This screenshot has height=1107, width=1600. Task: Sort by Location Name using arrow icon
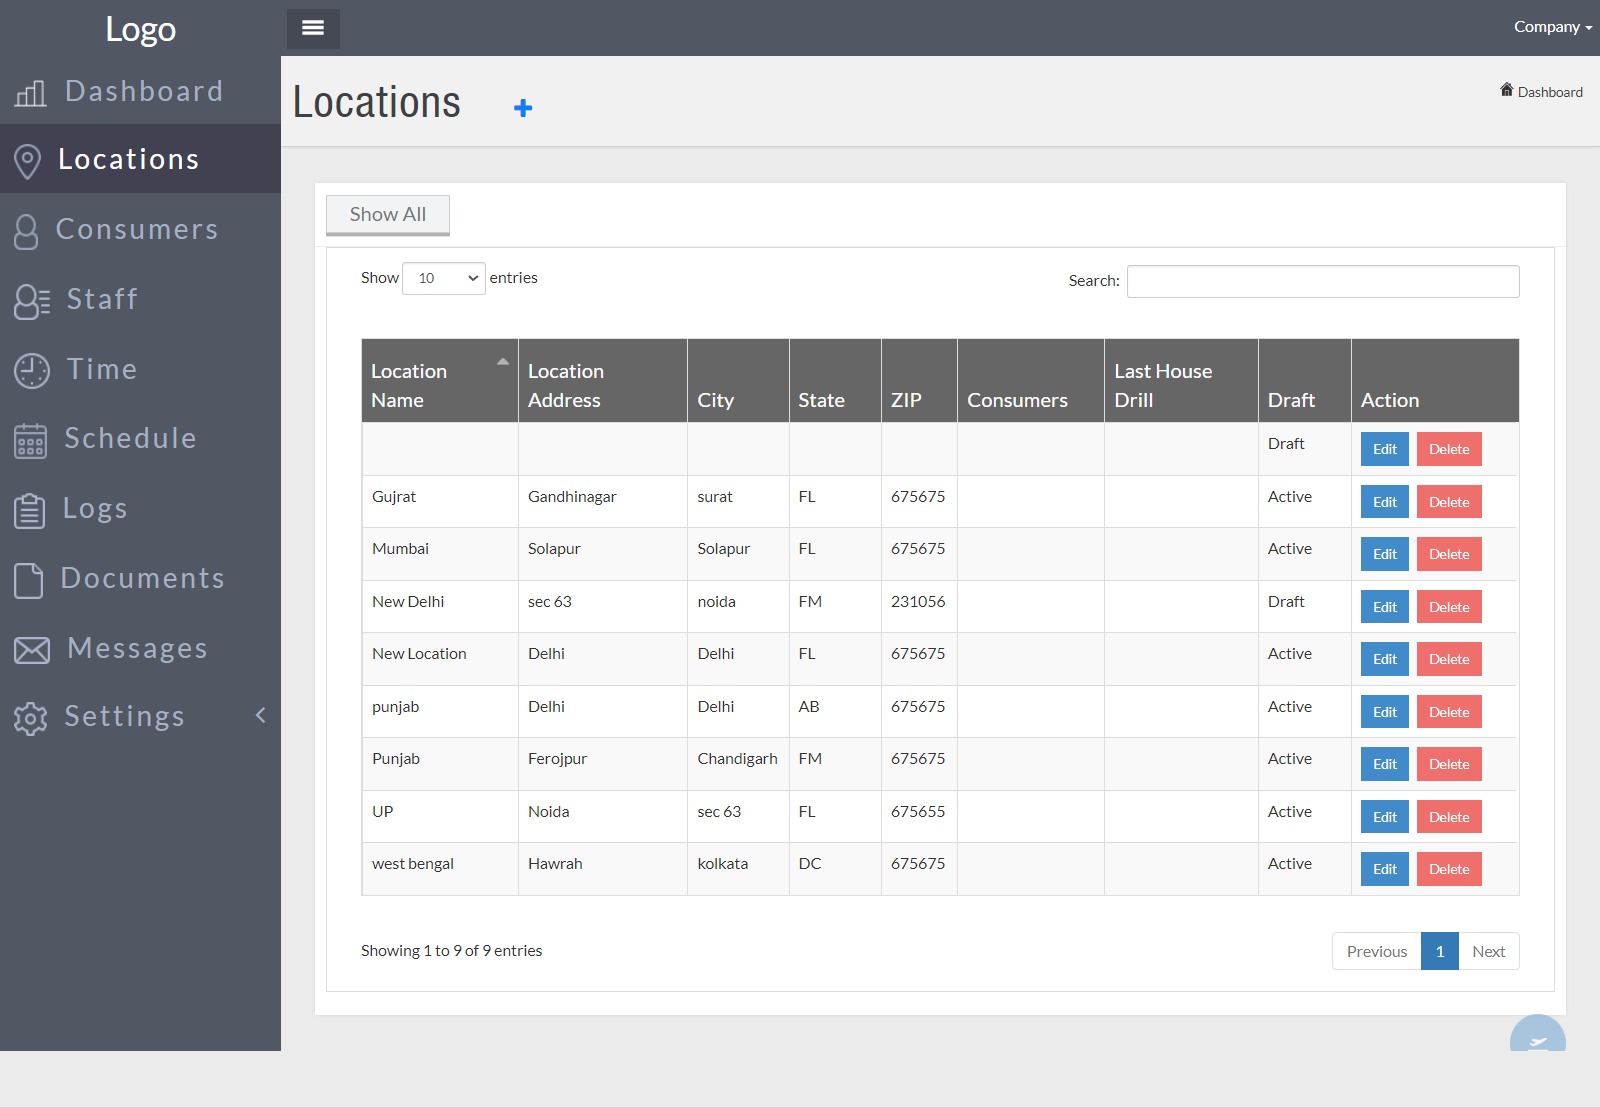[x=503, y=362]
